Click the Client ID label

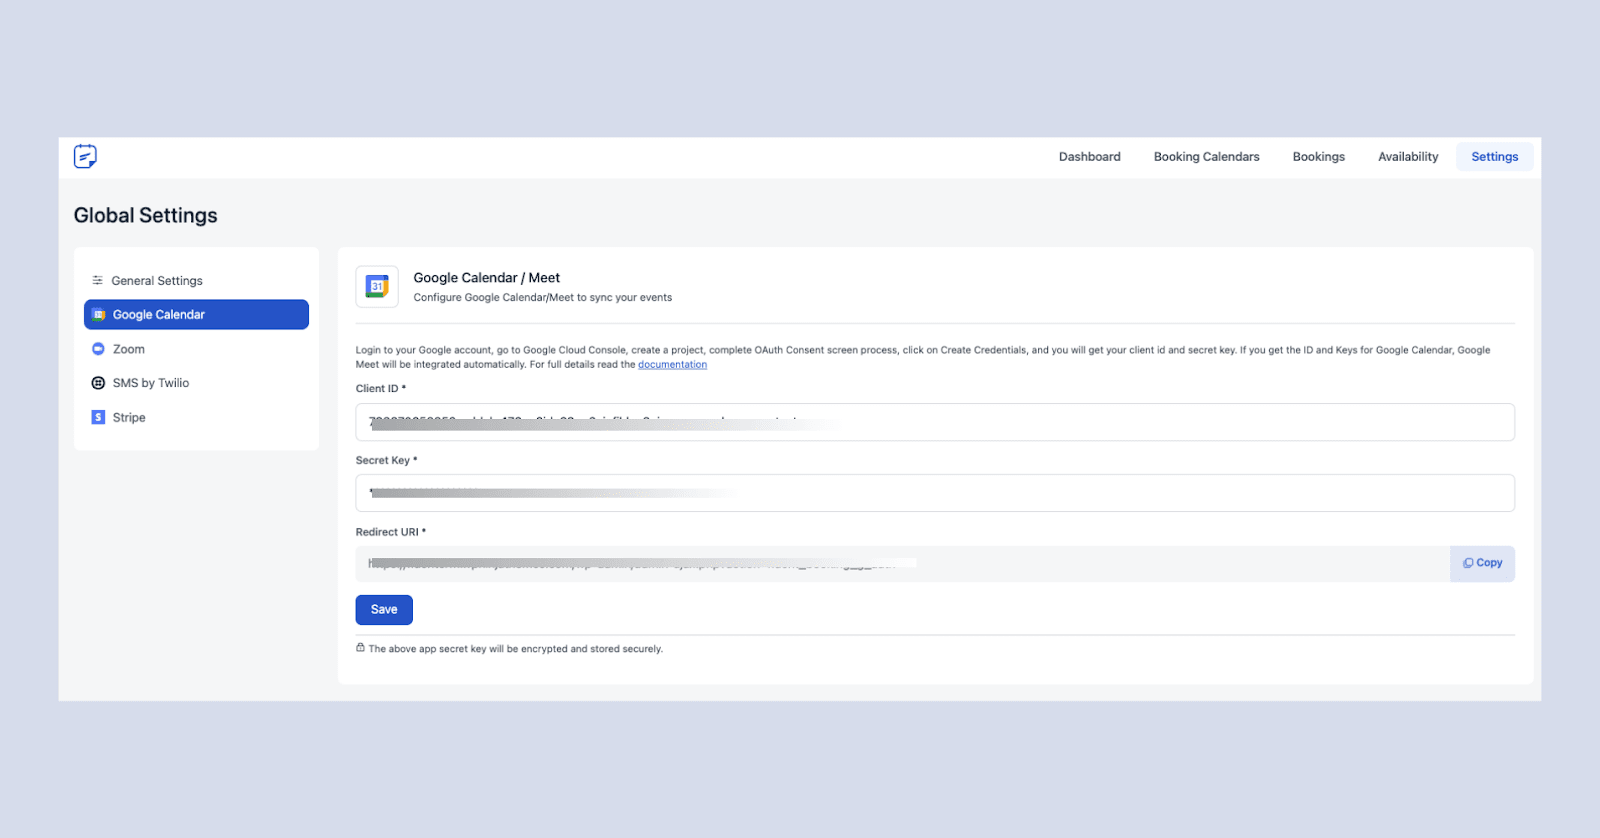pyautogui.click(x=381, y=389)
